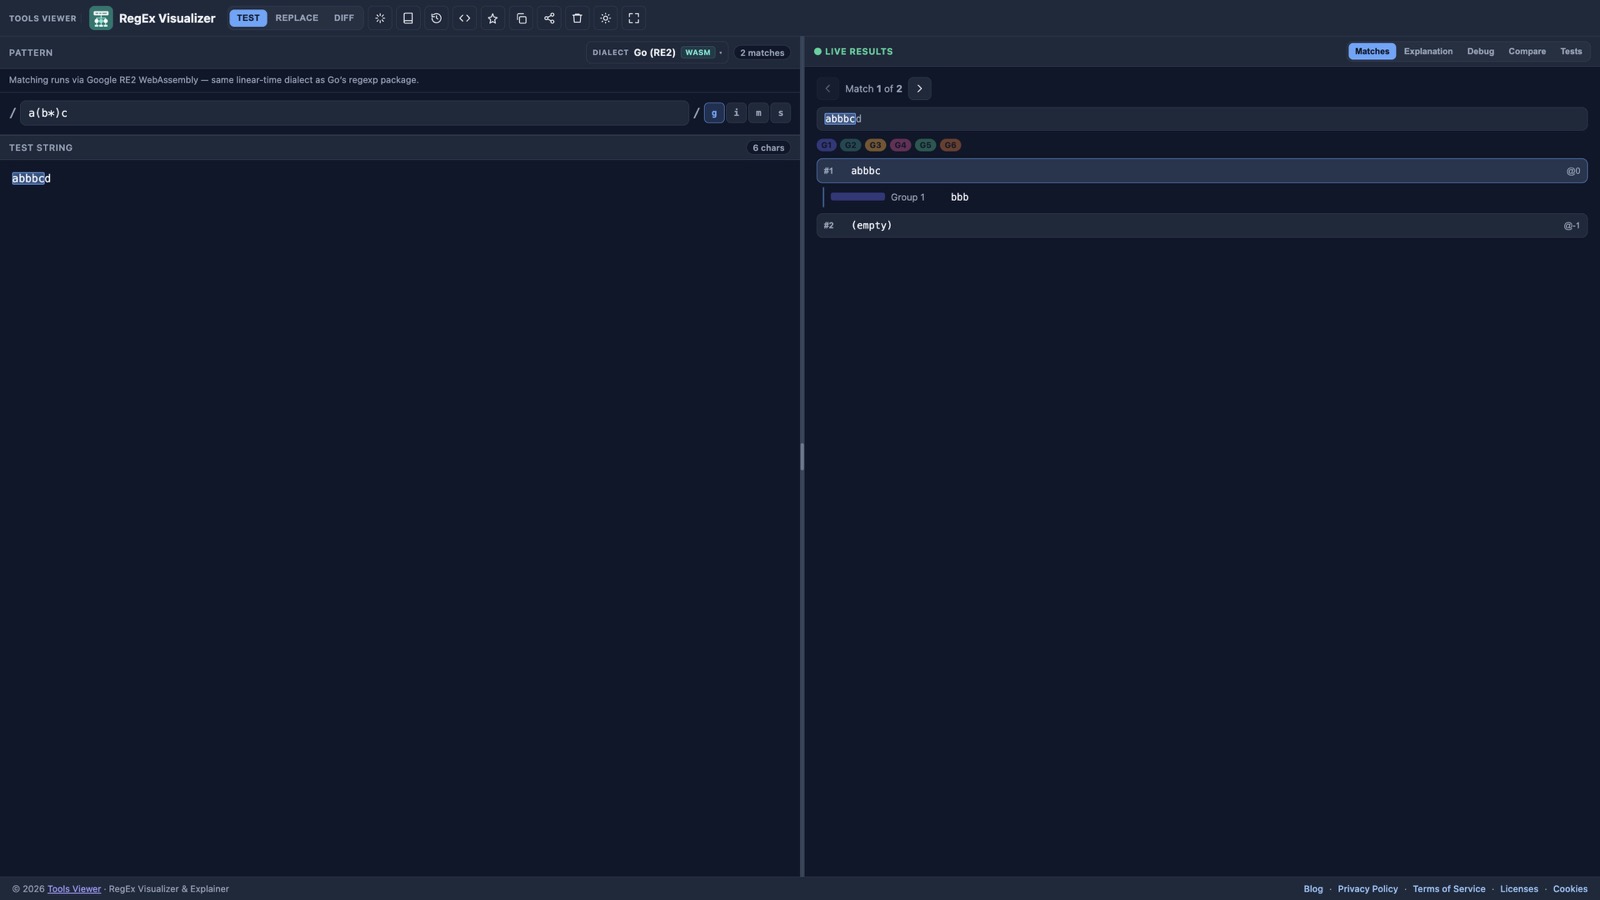
Task: Click the G2 group color badge
Action: pos(850,145)
